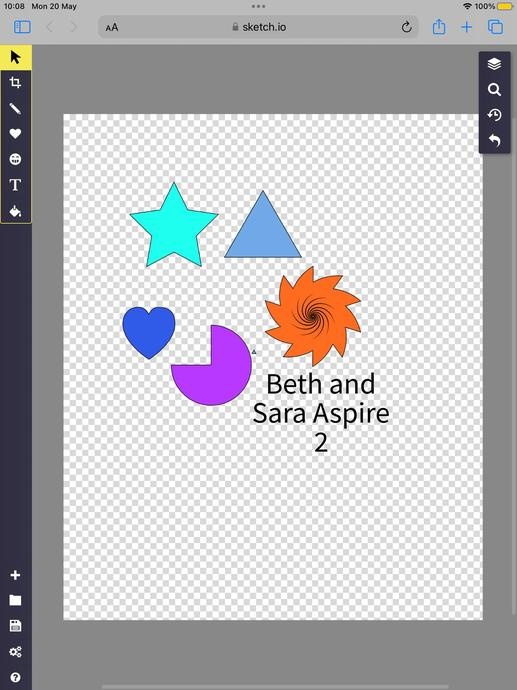
Task: Open the folder Import icon
Action: (15, 601)
